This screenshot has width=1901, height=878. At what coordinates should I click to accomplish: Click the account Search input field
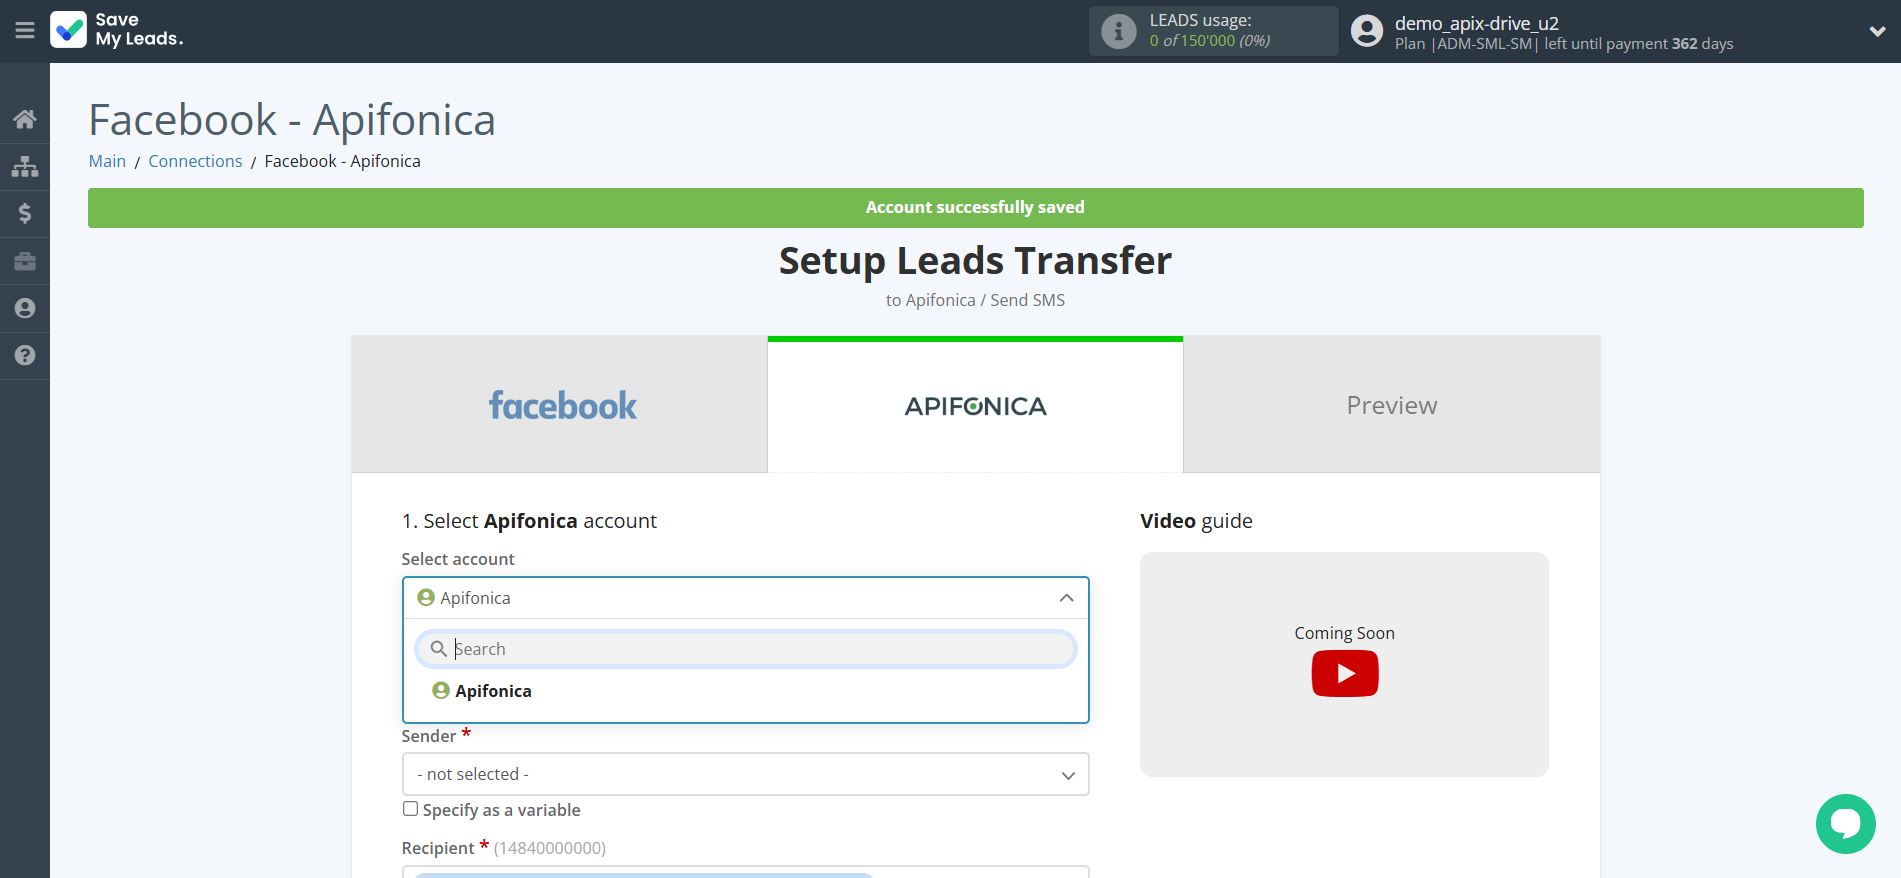760,649
